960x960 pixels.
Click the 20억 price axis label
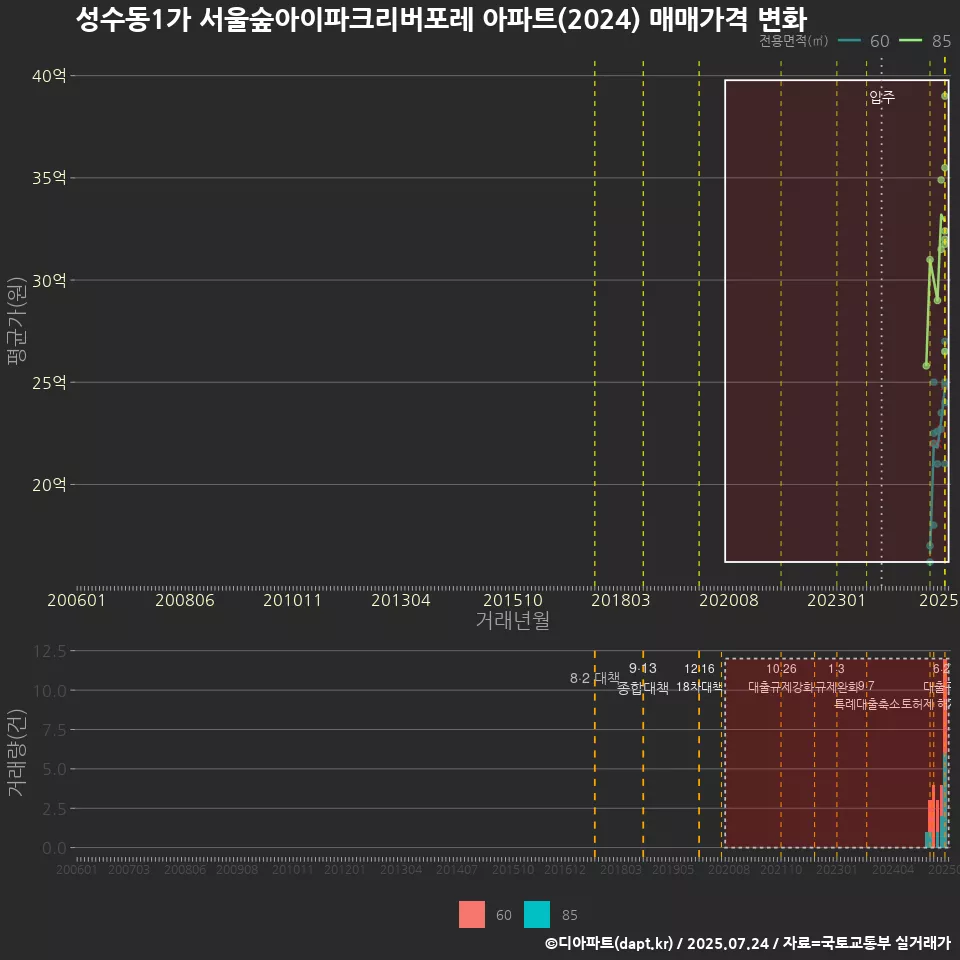pyautogui.click(x=49, y=485)
